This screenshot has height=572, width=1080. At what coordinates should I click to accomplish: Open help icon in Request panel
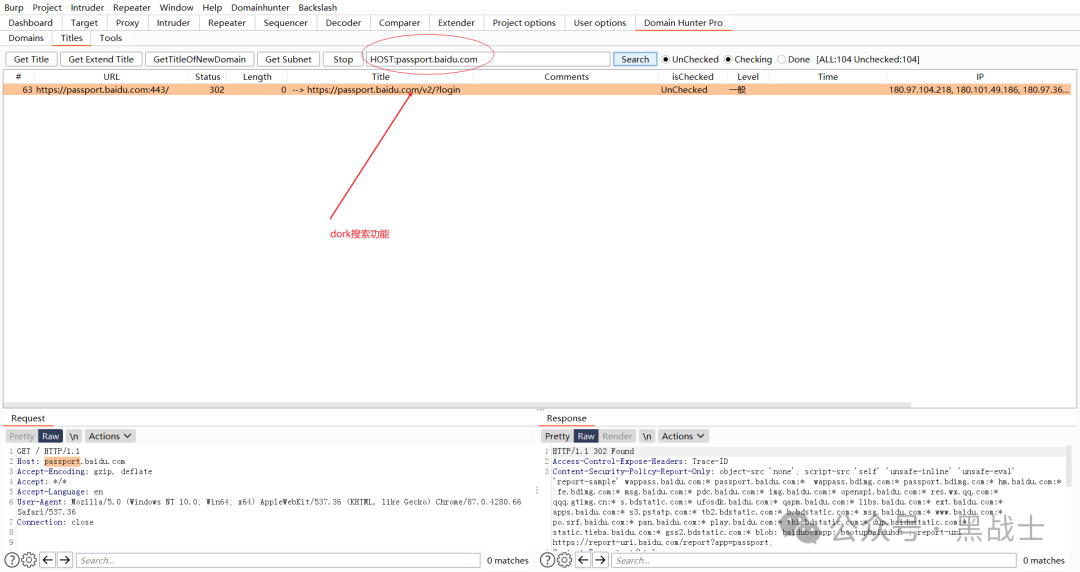pyautogui.click(x=12, y=560)
